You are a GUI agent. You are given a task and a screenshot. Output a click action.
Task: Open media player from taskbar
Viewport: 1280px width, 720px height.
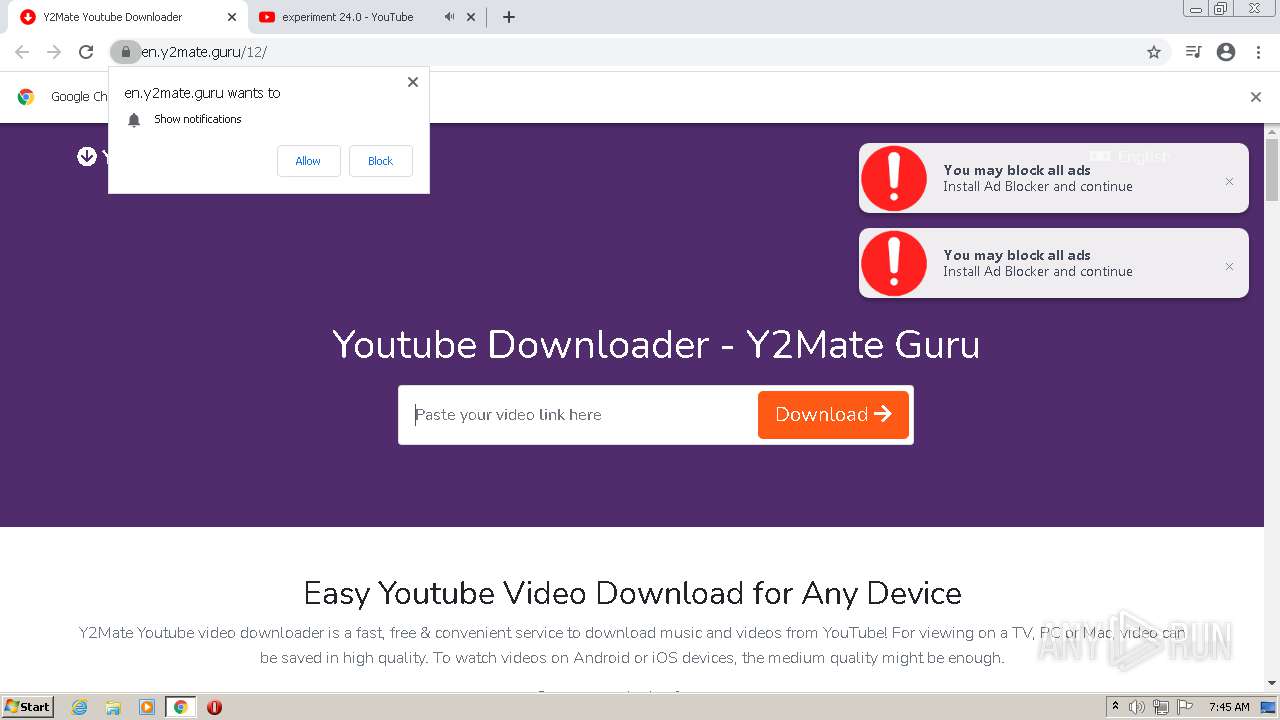(x=147, y=707)
